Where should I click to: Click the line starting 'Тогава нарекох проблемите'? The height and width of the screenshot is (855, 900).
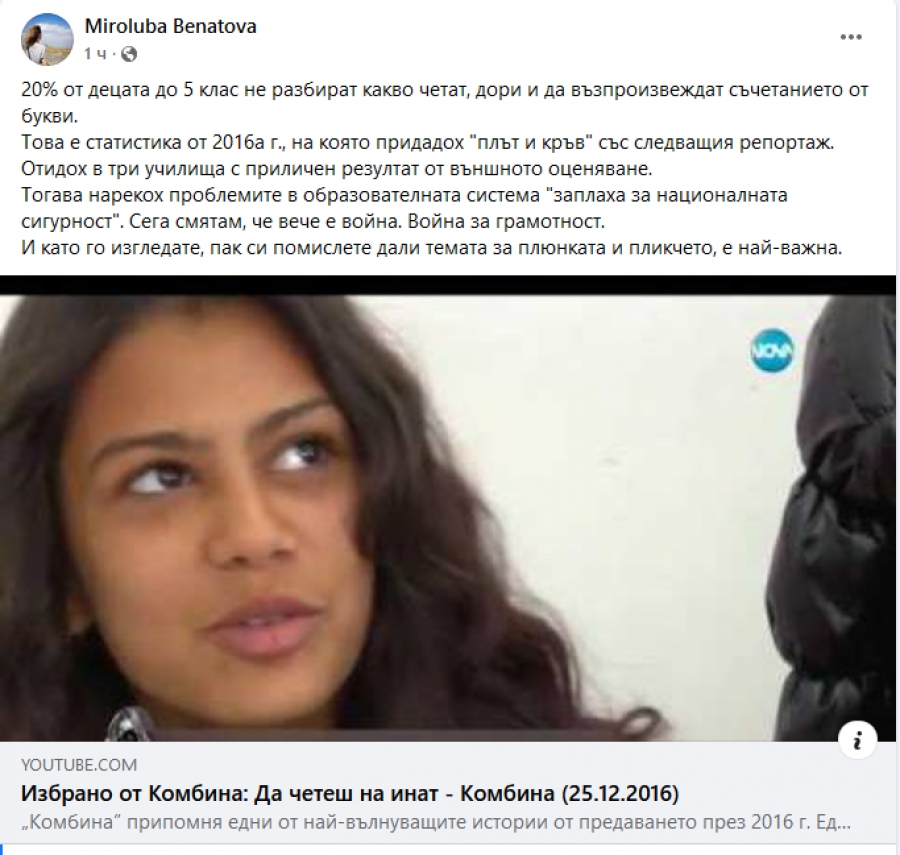coord(404,195)
